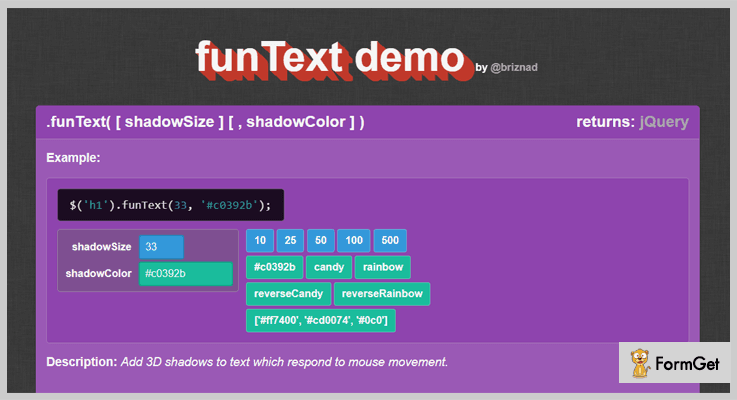This screenshot has width=737, height=400.
Task: Choose the rainbow shadow color preset
Action: coord(383,267)
